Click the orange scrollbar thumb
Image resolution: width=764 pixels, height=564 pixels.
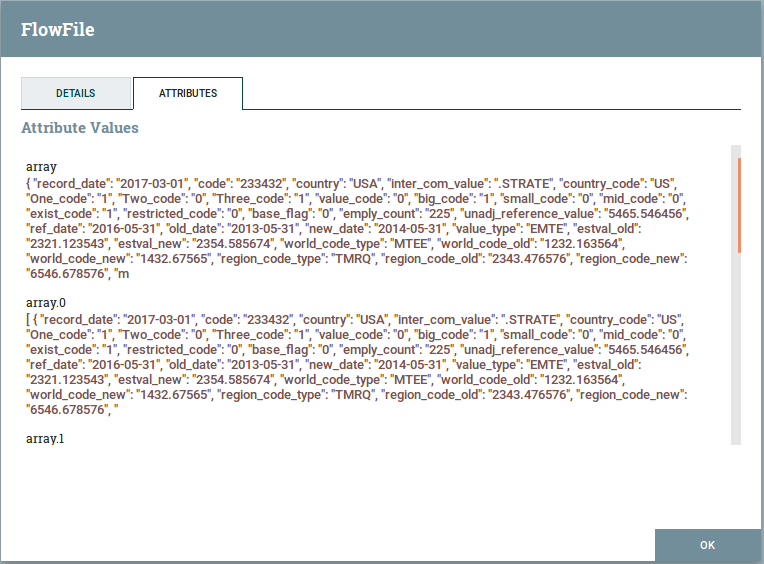pos(739,205)
